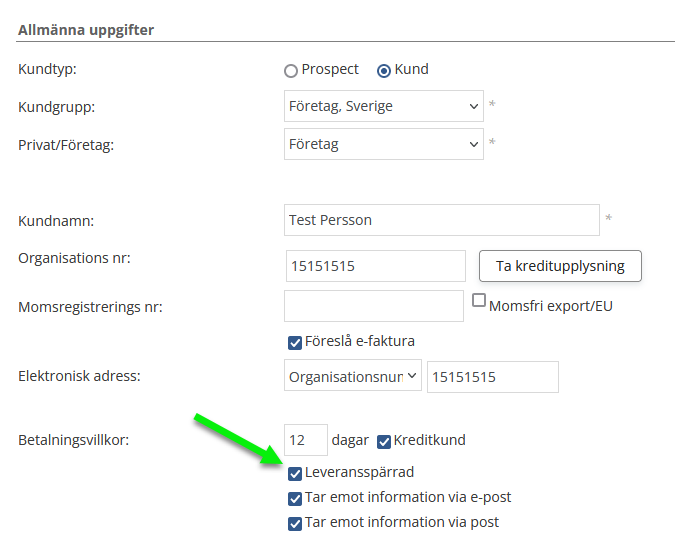Click the Allmänna uppgifter section heading

click(x=85, y=30)
